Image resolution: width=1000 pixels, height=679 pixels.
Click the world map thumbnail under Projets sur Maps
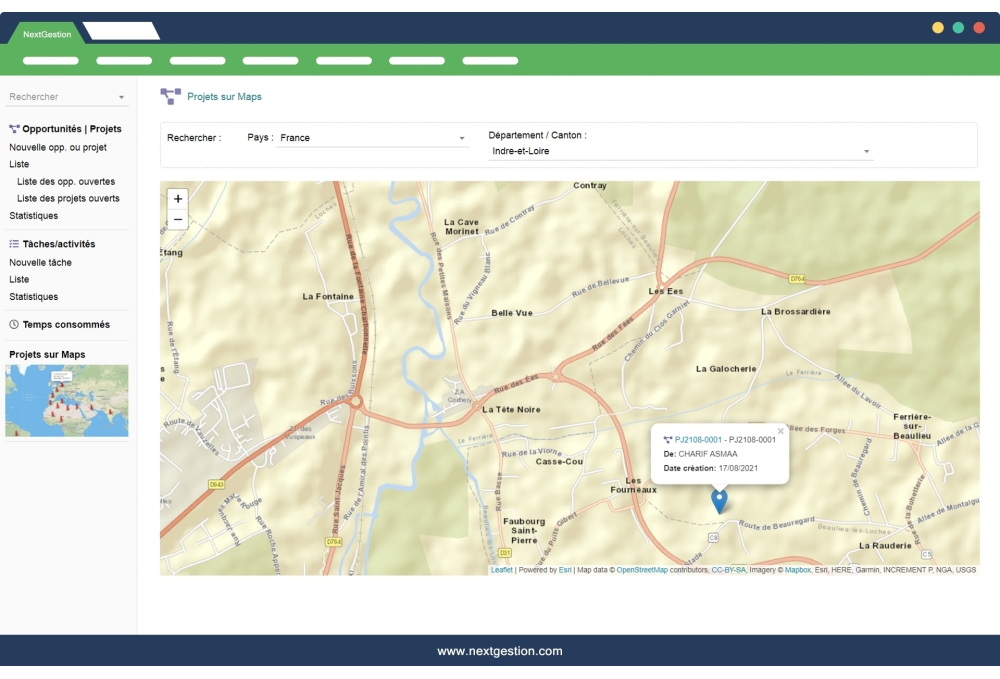(66, 400)
